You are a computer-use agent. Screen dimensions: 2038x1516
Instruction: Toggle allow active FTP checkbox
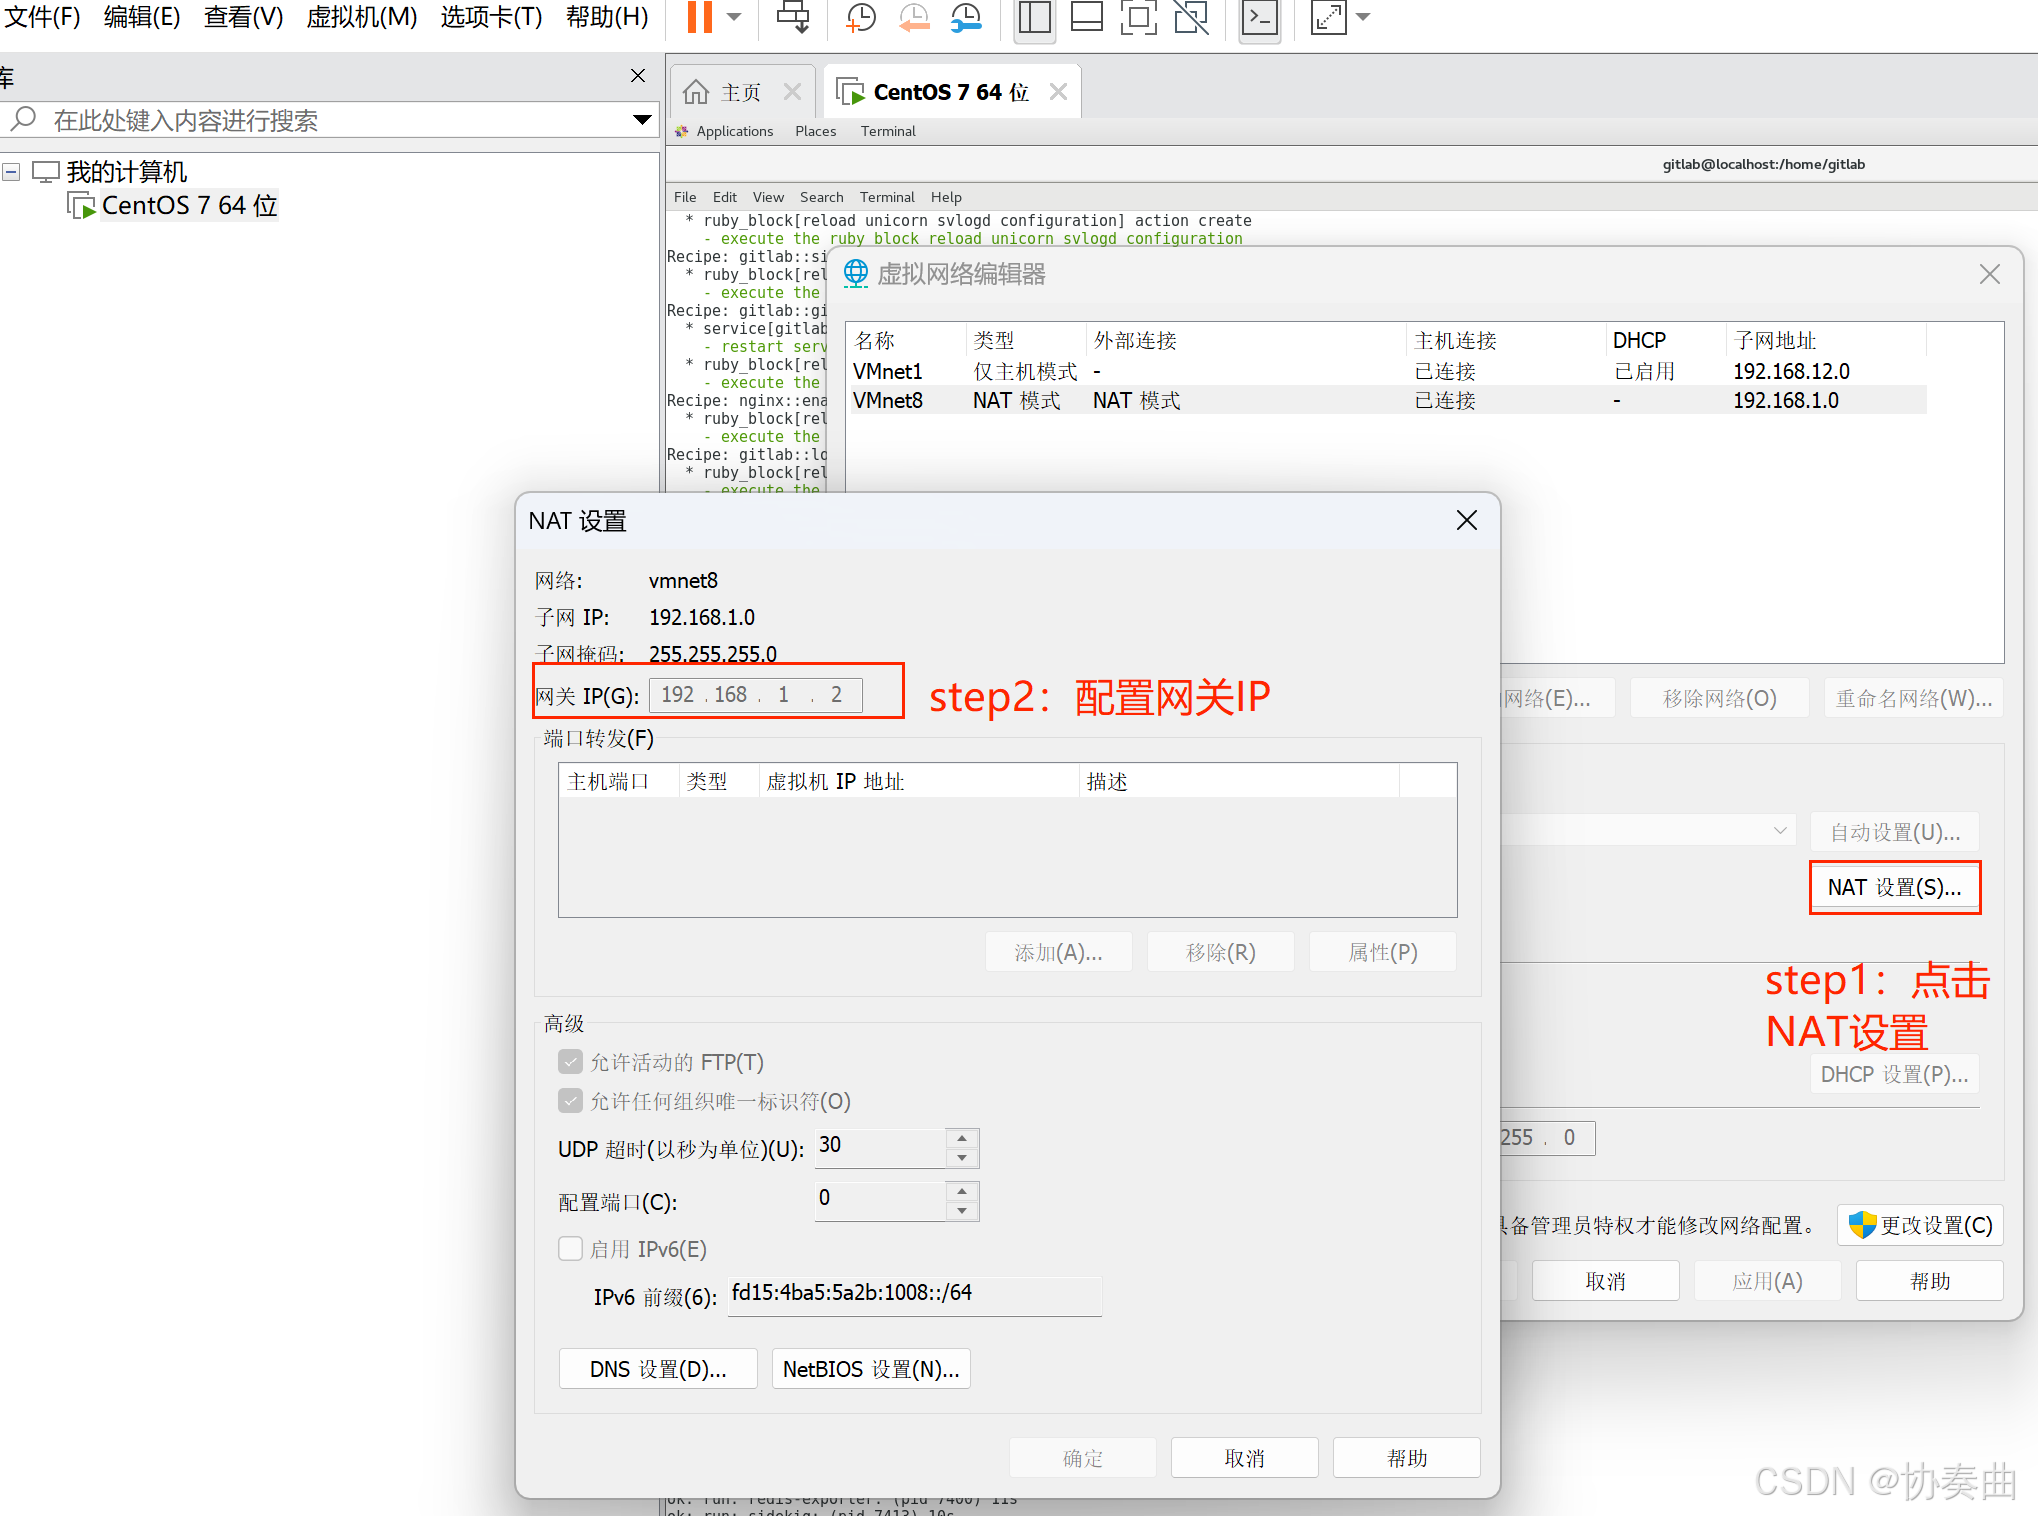(570, 1062)
